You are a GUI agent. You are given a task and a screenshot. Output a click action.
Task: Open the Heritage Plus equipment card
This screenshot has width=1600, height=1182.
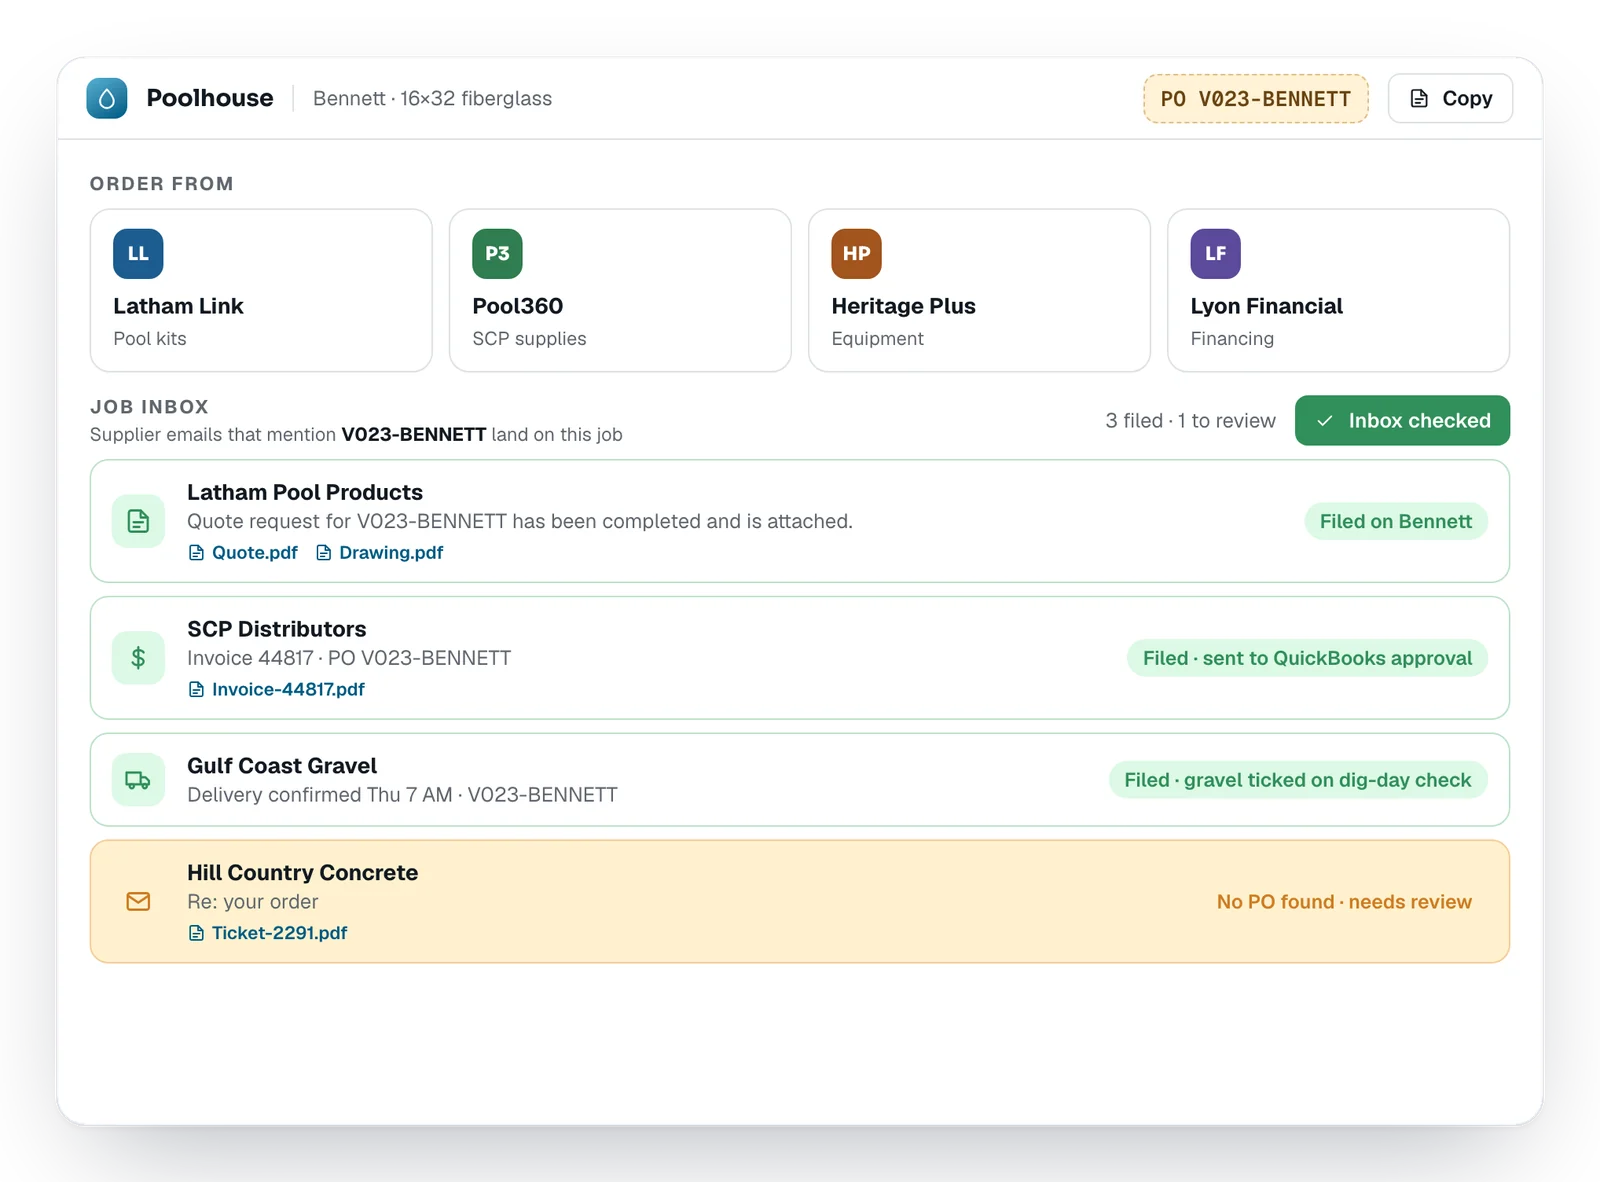click(979, 290)
